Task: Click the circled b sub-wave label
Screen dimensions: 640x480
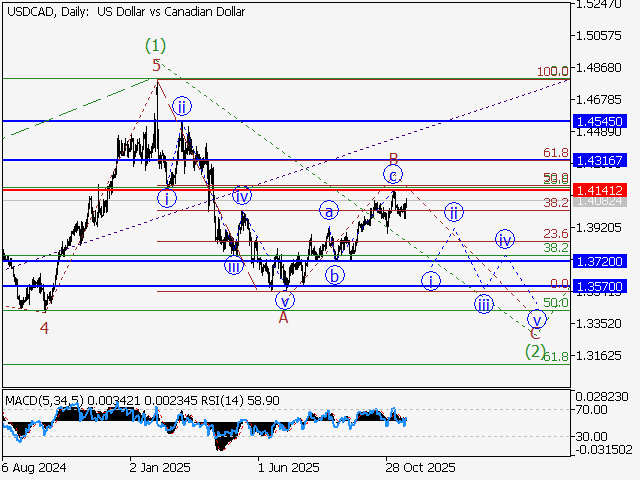Action: click(x=335, y=276)
